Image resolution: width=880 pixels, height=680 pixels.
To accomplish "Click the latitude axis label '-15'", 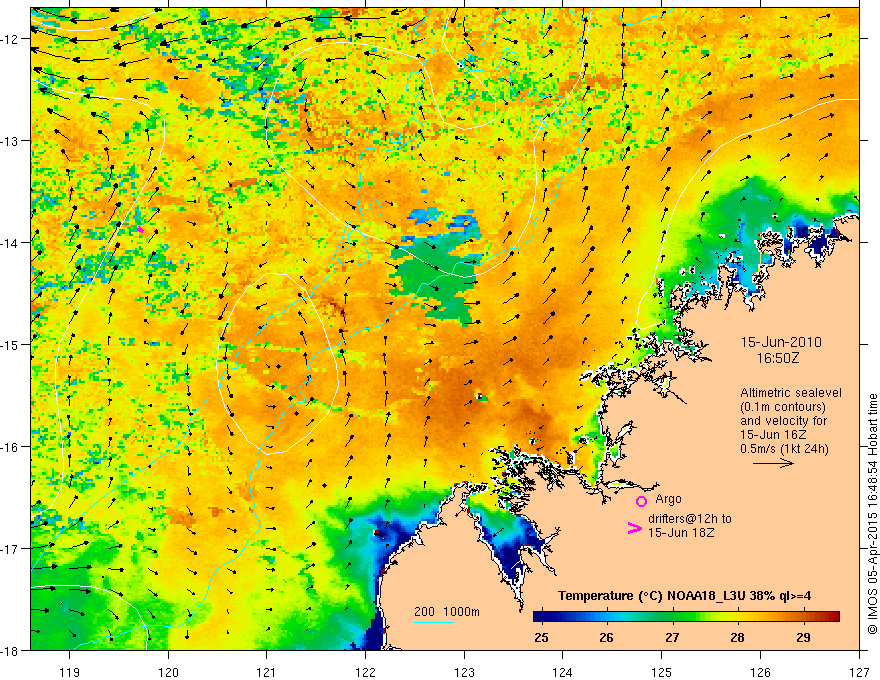I will 10,344.
